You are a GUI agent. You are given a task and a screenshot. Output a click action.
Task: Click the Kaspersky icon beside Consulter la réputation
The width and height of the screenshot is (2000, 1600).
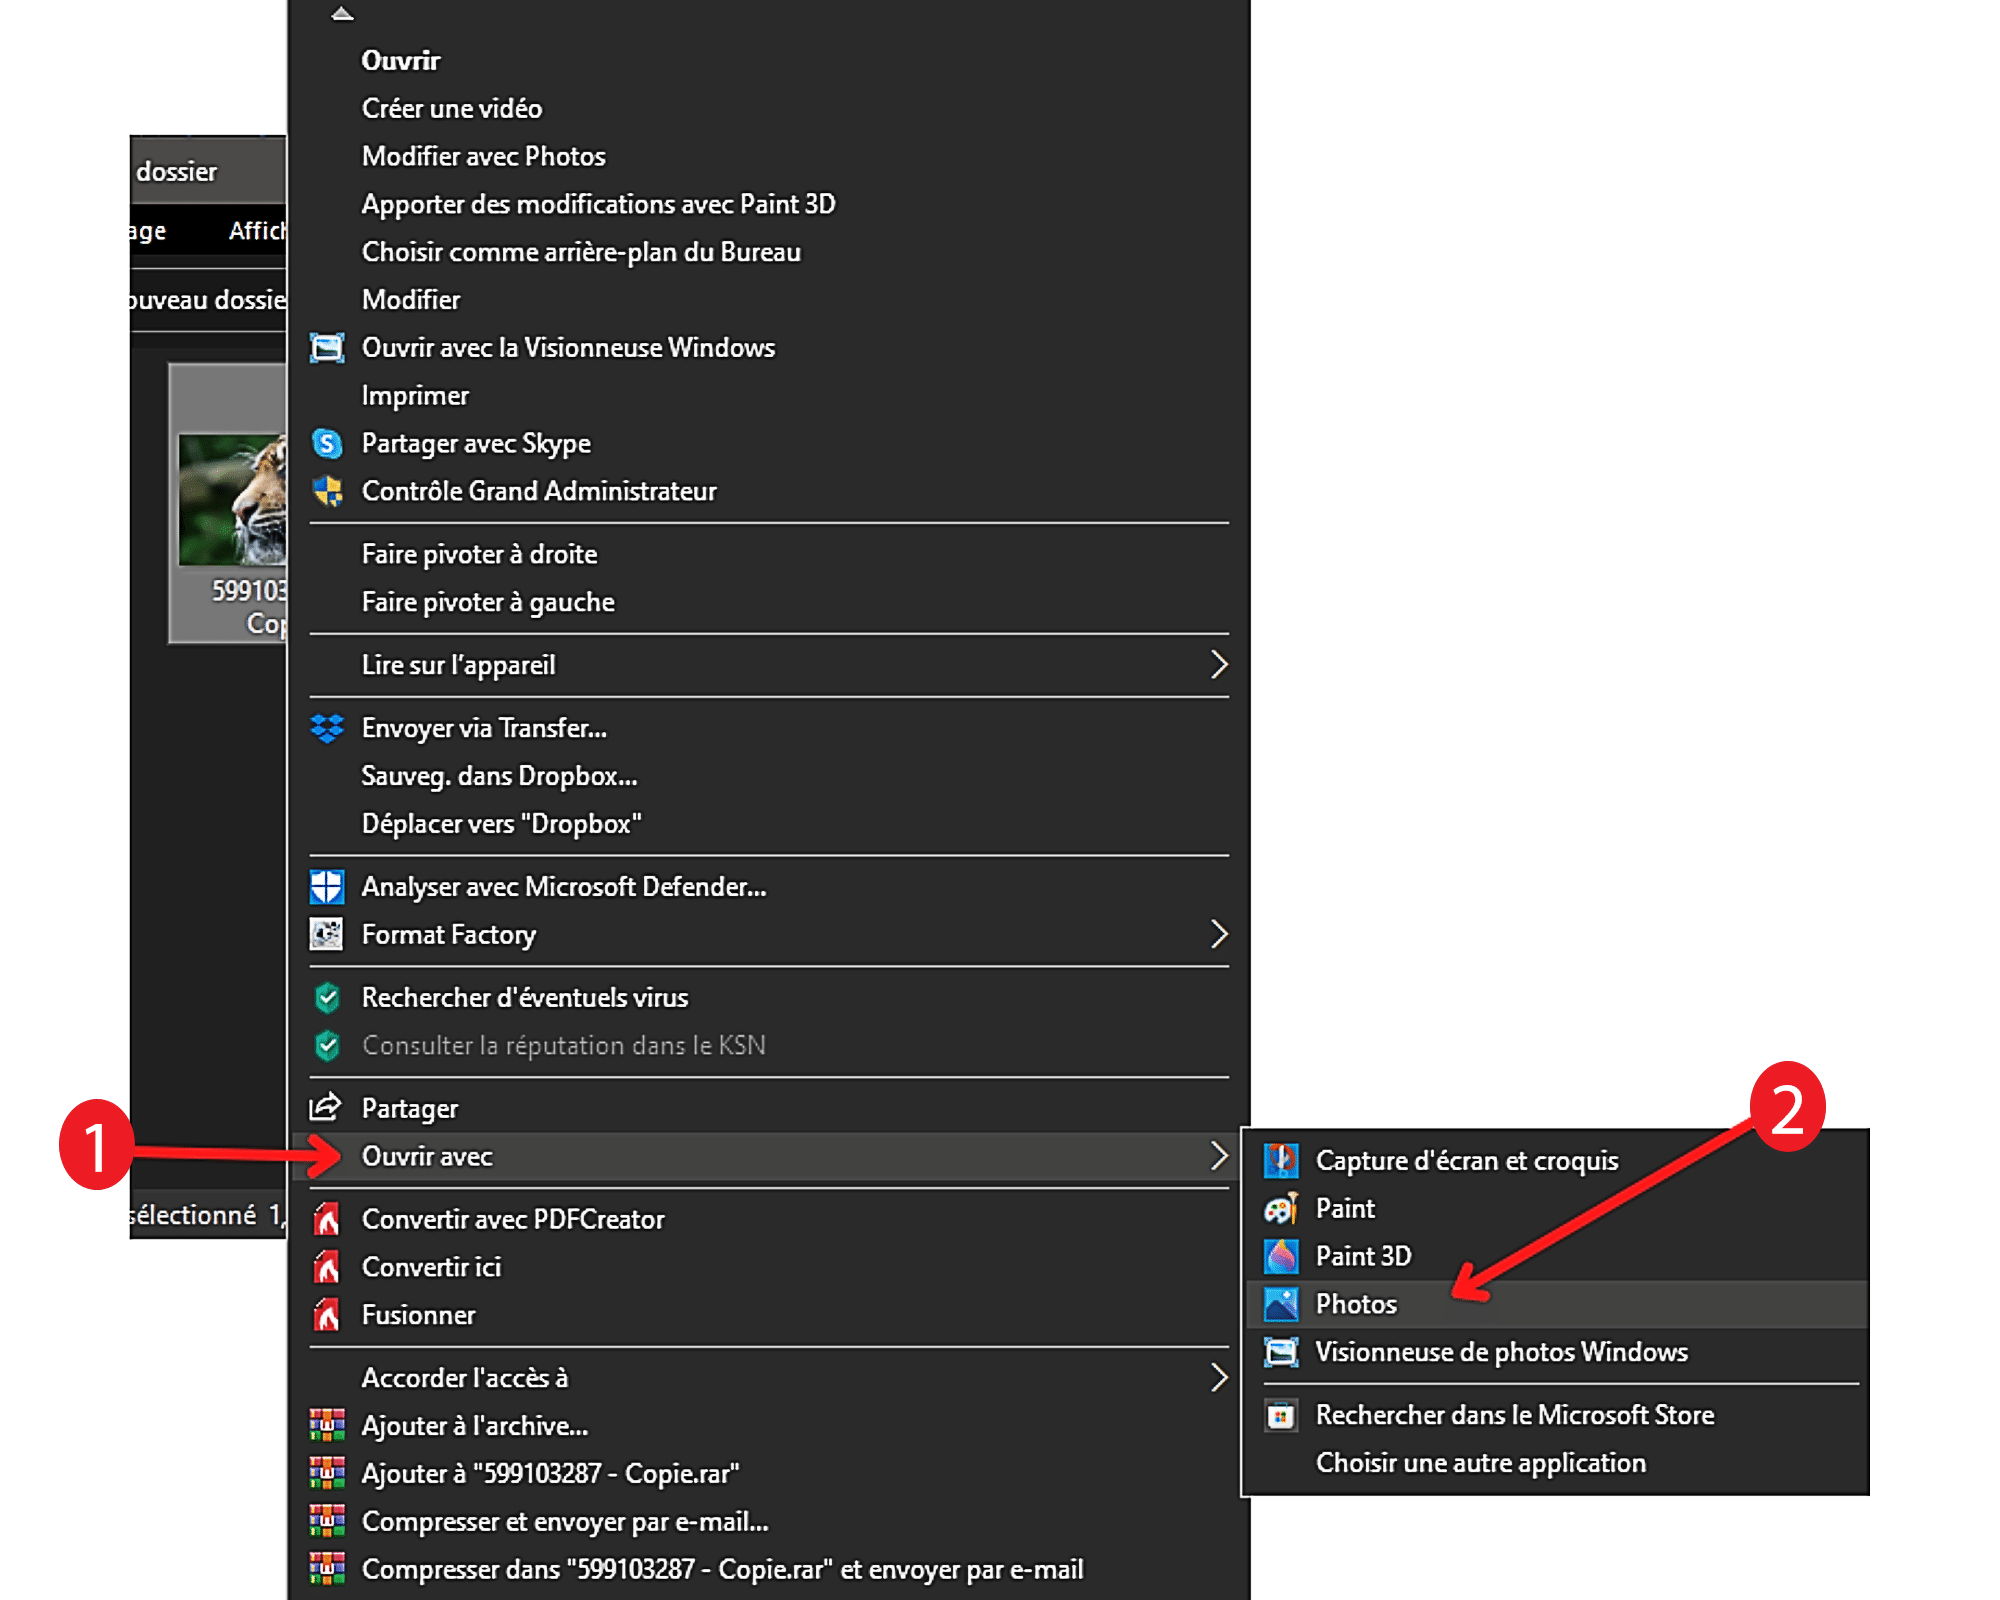pyautogui.click(x=327, y=1045)
